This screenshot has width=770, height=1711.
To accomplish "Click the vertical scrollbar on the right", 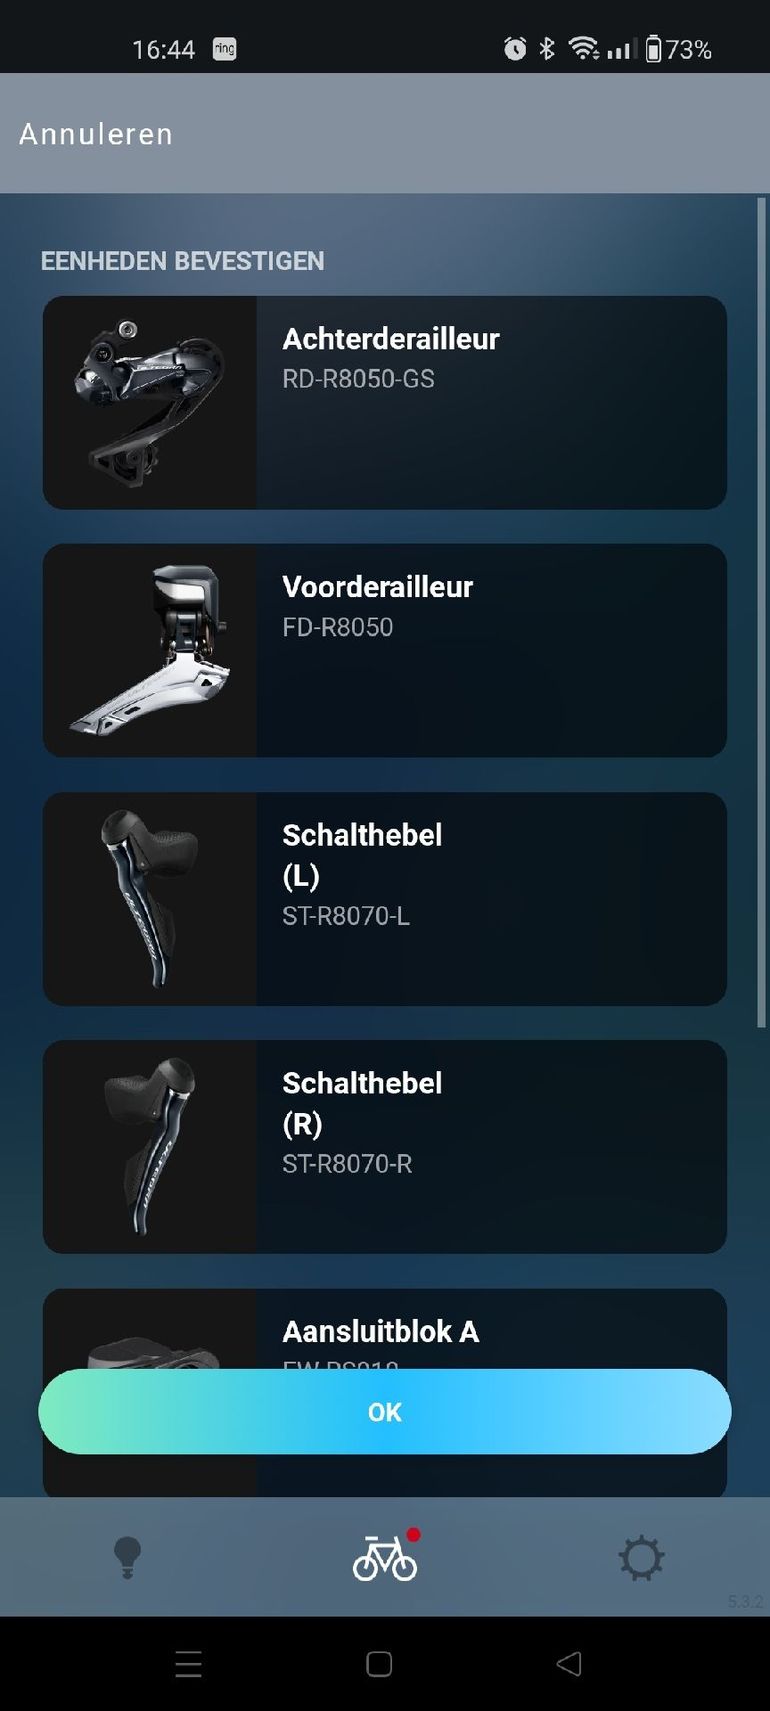I will coord(761,612).
